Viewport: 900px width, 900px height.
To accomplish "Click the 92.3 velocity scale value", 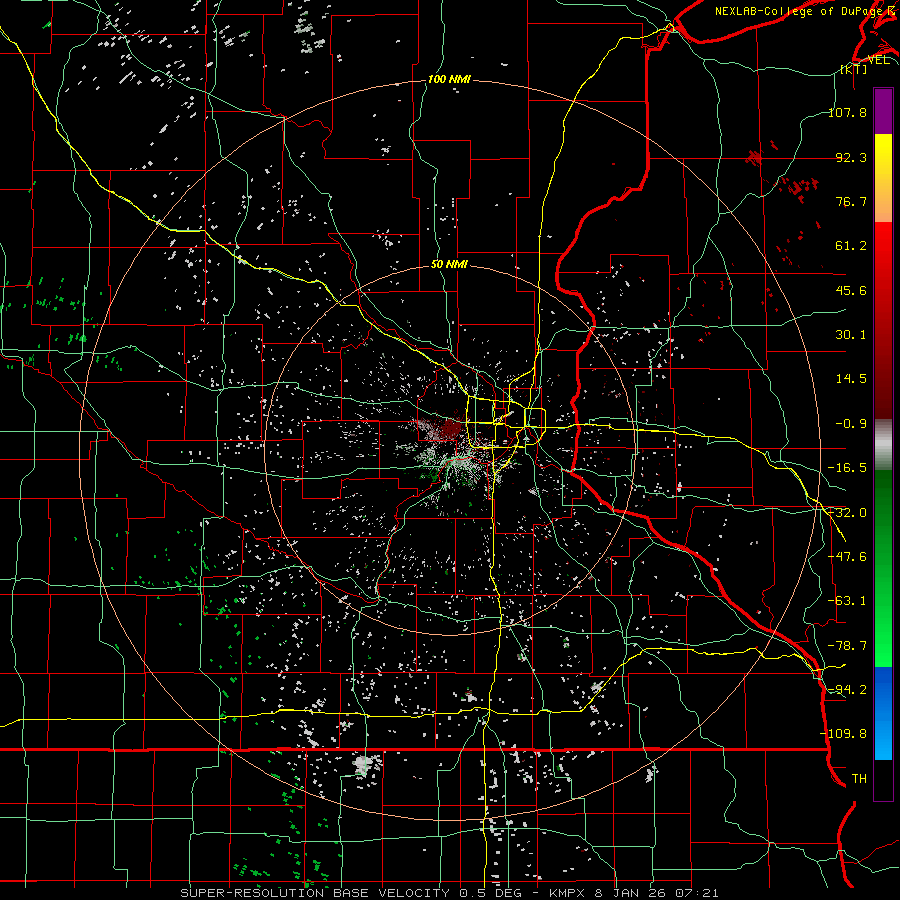I will coord(851,157).
